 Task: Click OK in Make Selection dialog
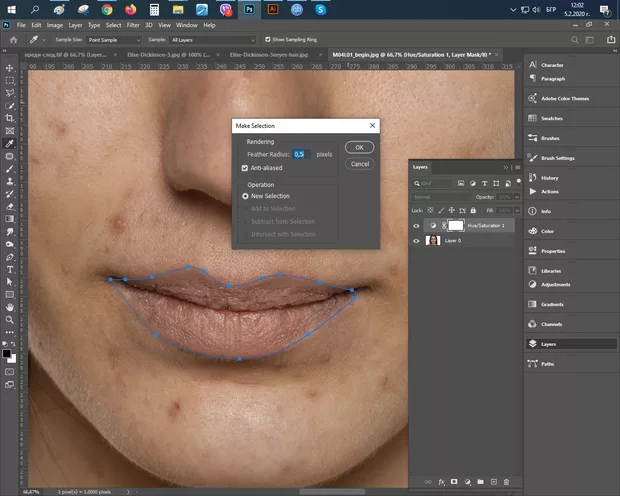359,147
